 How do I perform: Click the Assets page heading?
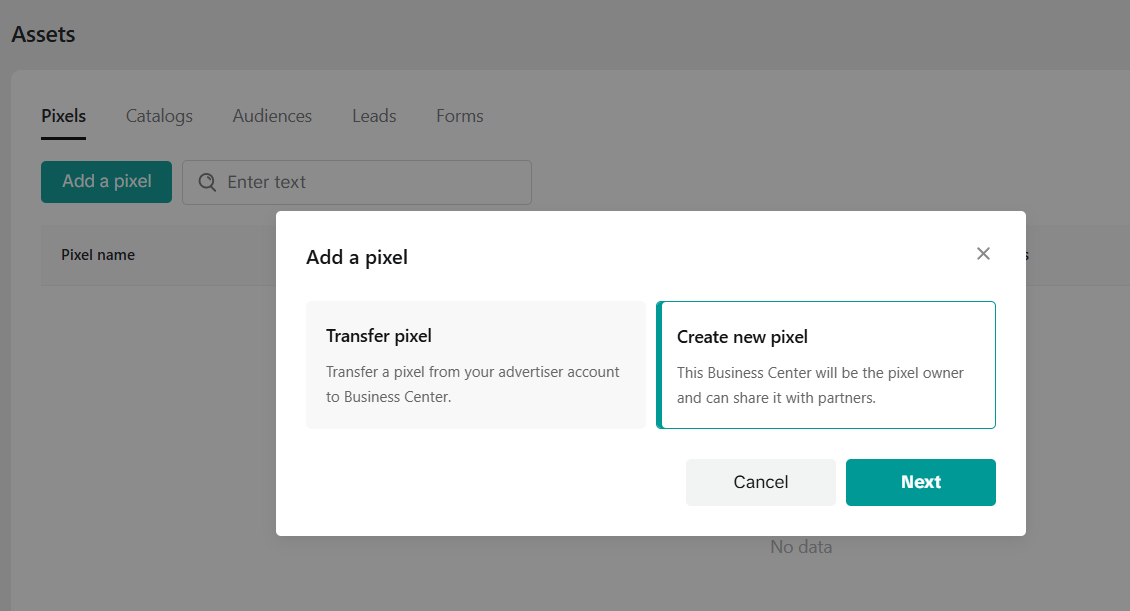43,35
